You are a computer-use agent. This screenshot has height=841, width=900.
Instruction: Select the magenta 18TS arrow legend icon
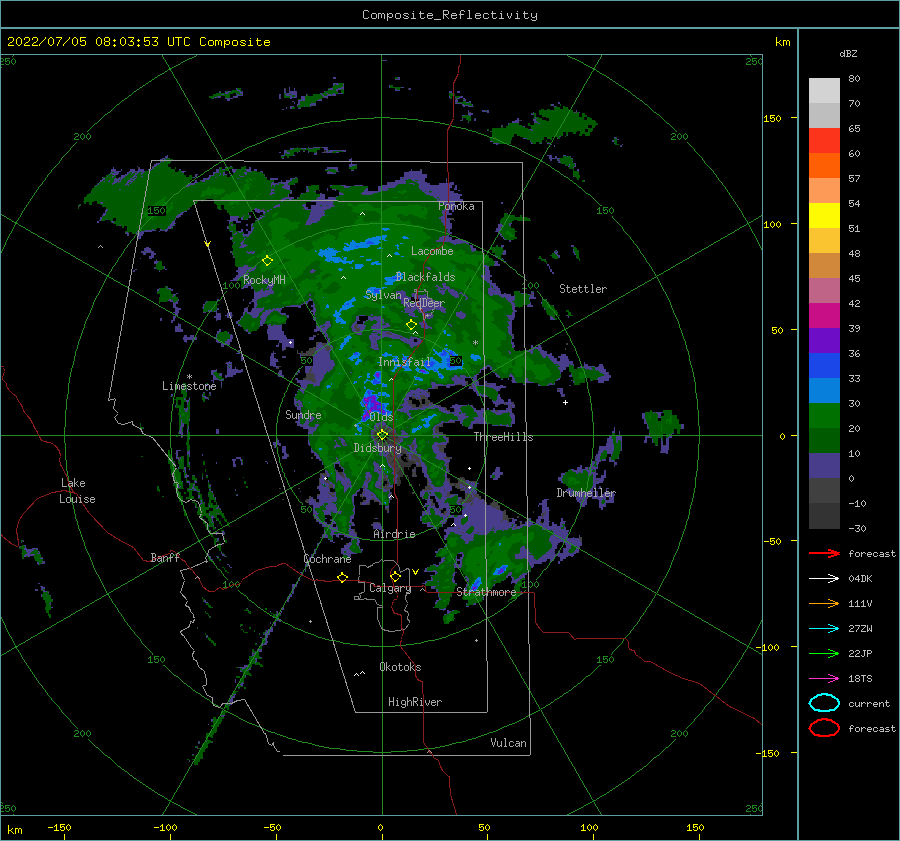coord(824,679)
